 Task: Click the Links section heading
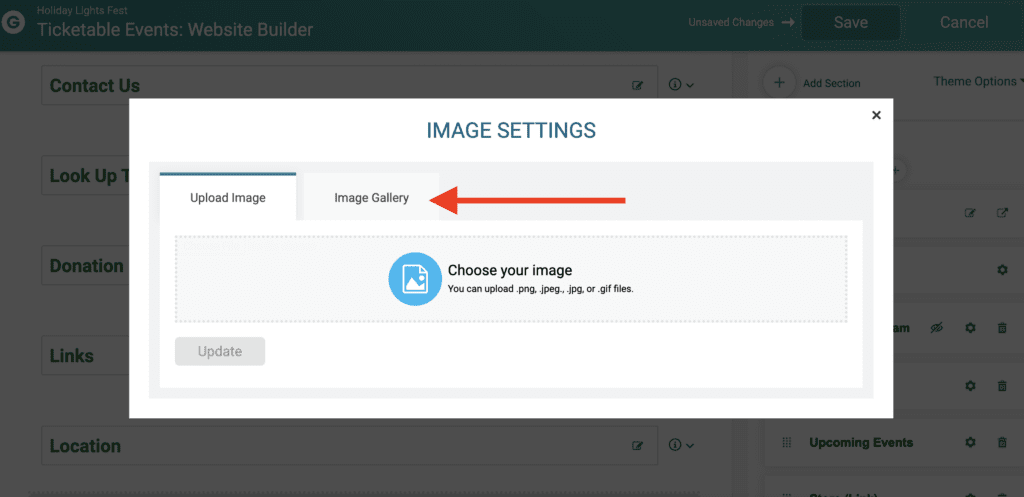(x=71, y=356)
